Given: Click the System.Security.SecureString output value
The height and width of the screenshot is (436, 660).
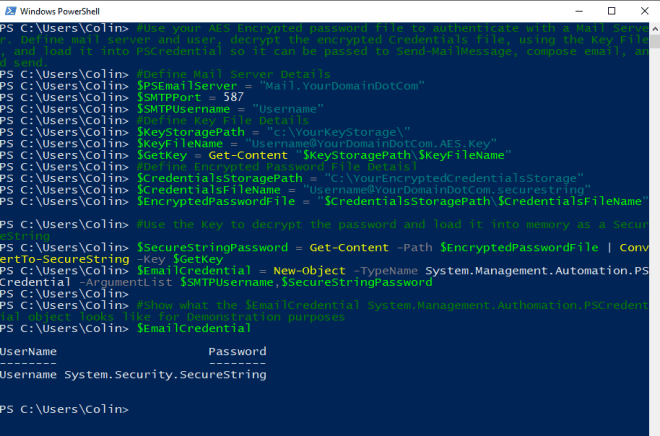Looking at the screenshot, I should click(165, 375).
